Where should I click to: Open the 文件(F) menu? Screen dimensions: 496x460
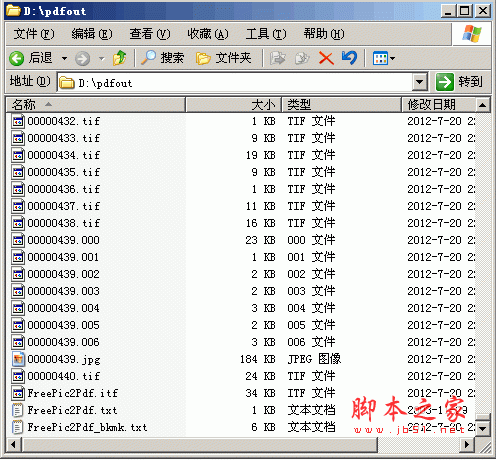tap(34, 34)
